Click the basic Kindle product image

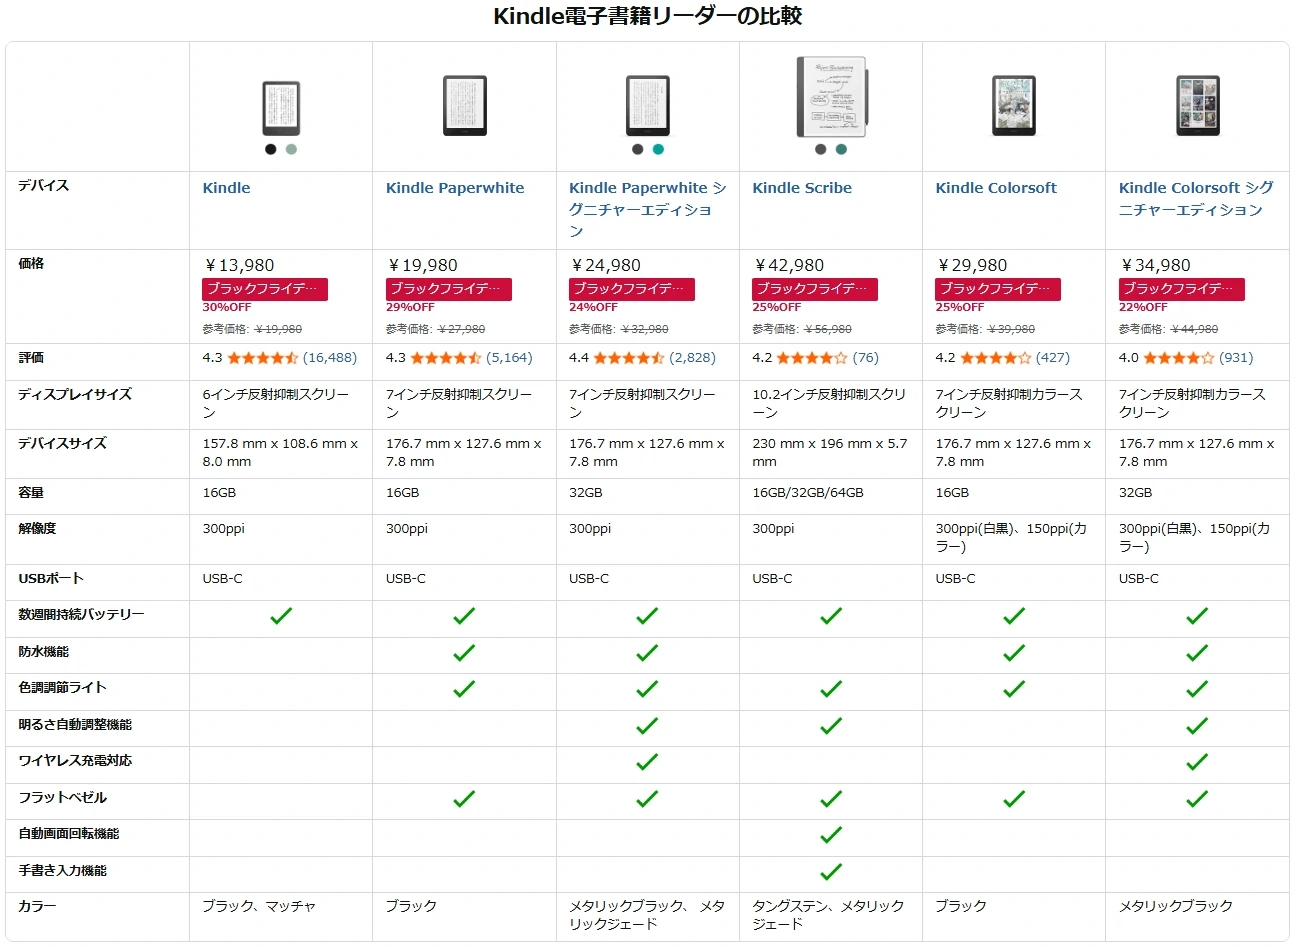tap(281, 108)
